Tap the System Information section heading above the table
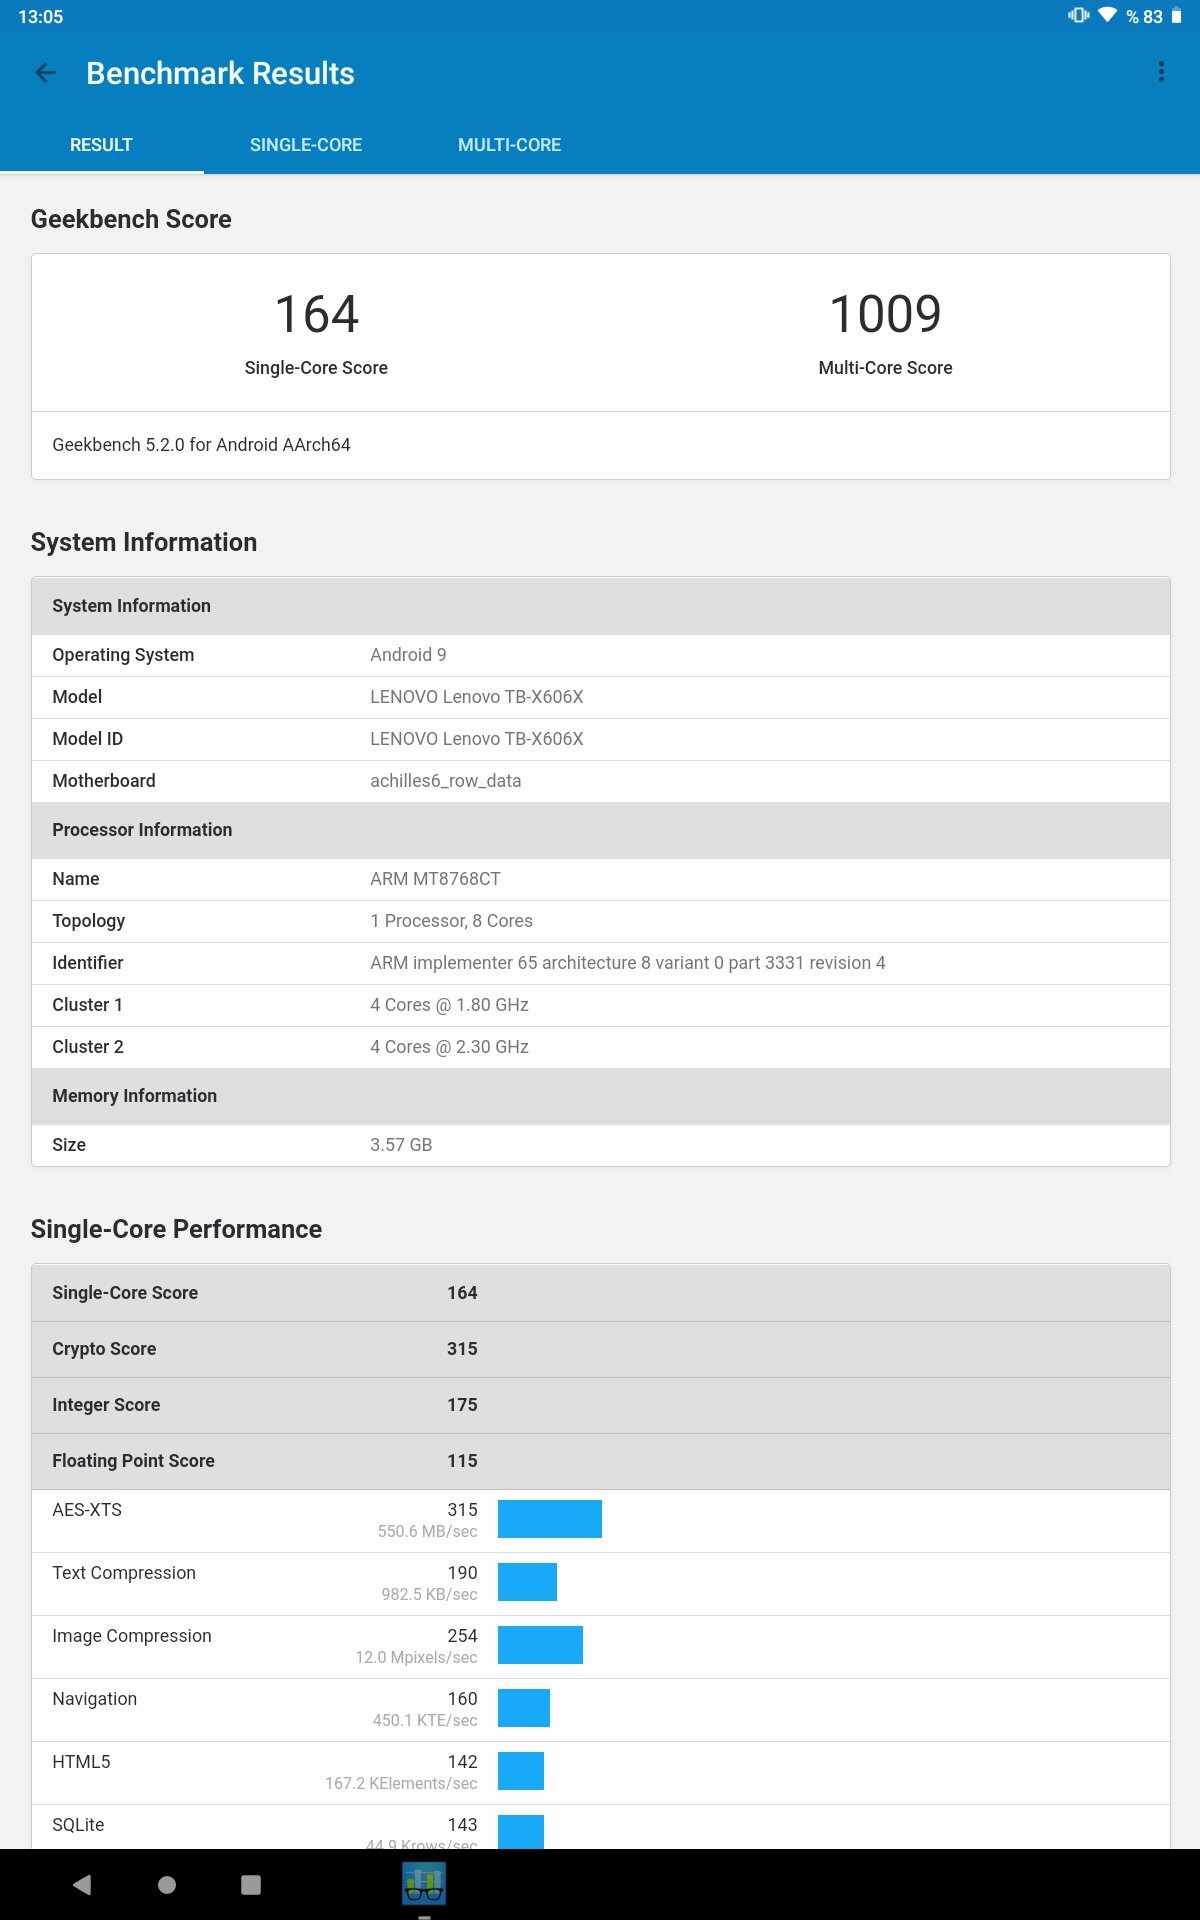 click(x=144, y=542)
